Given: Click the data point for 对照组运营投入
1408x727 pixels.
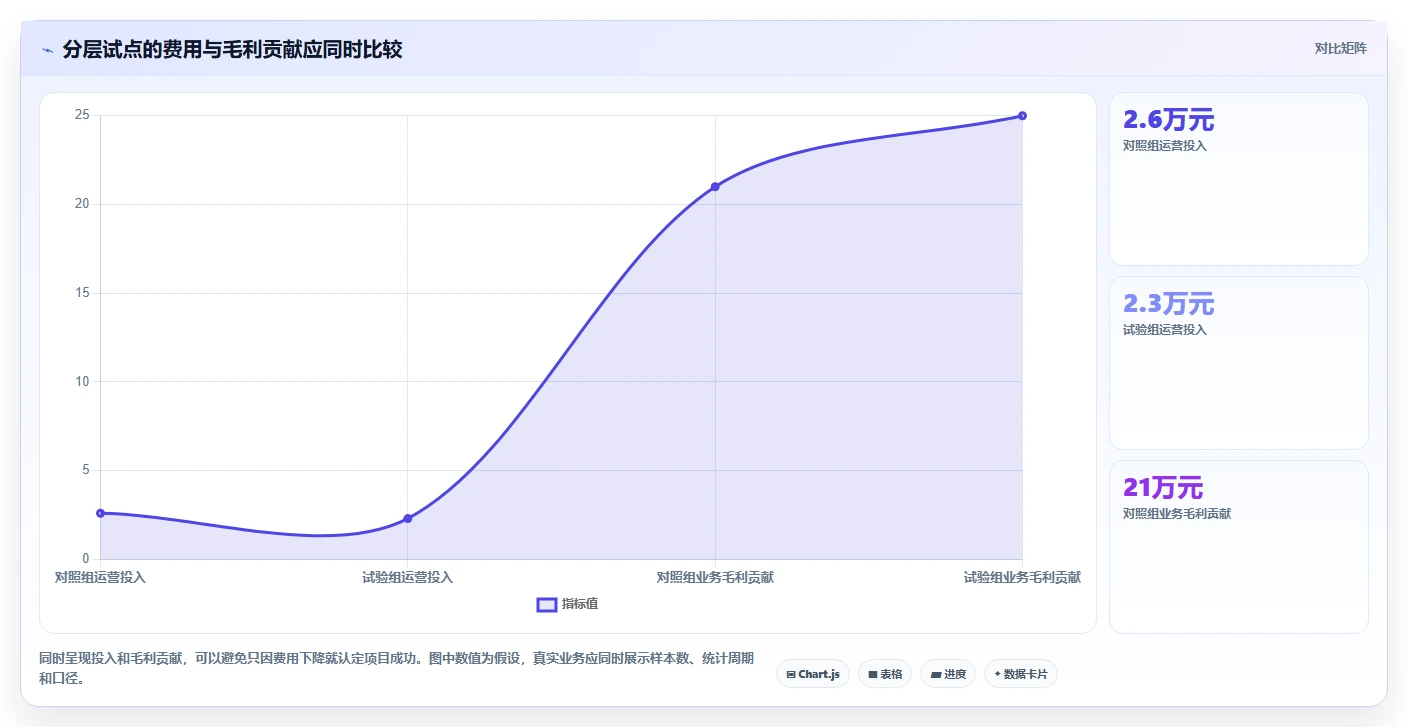Looking at the screenshot, I should pos(100,513).
